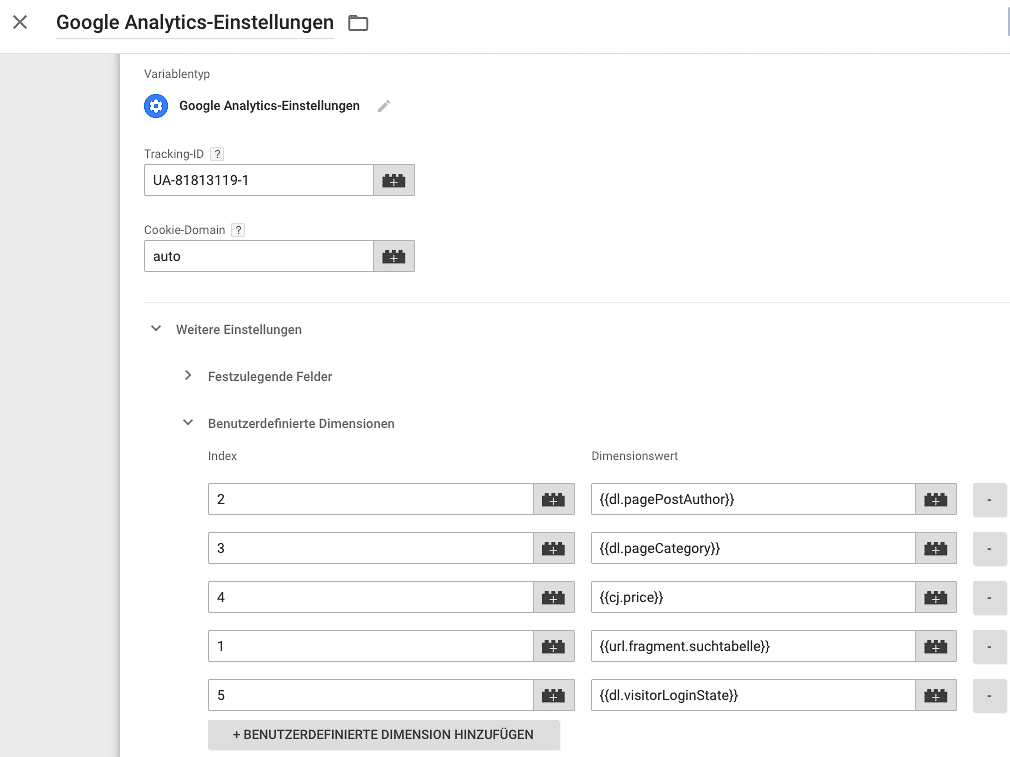Click the Tracking-ID input field
The image size is (1010, 757).
pyautogui.click(x=259, y=180)
